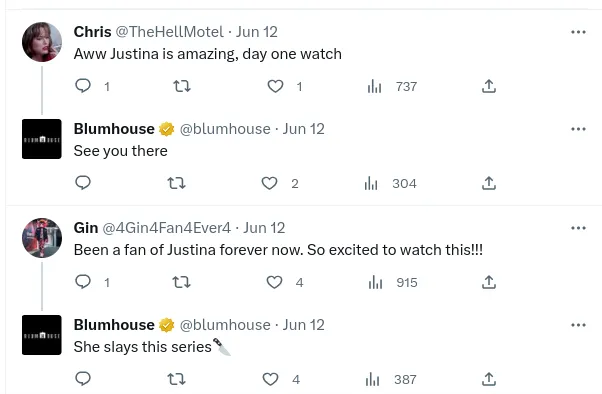Image resolution: width=602 pixels, height=394 pixels.
Task: Share Chris's tweet via upload icon
Action: [489, 86]
